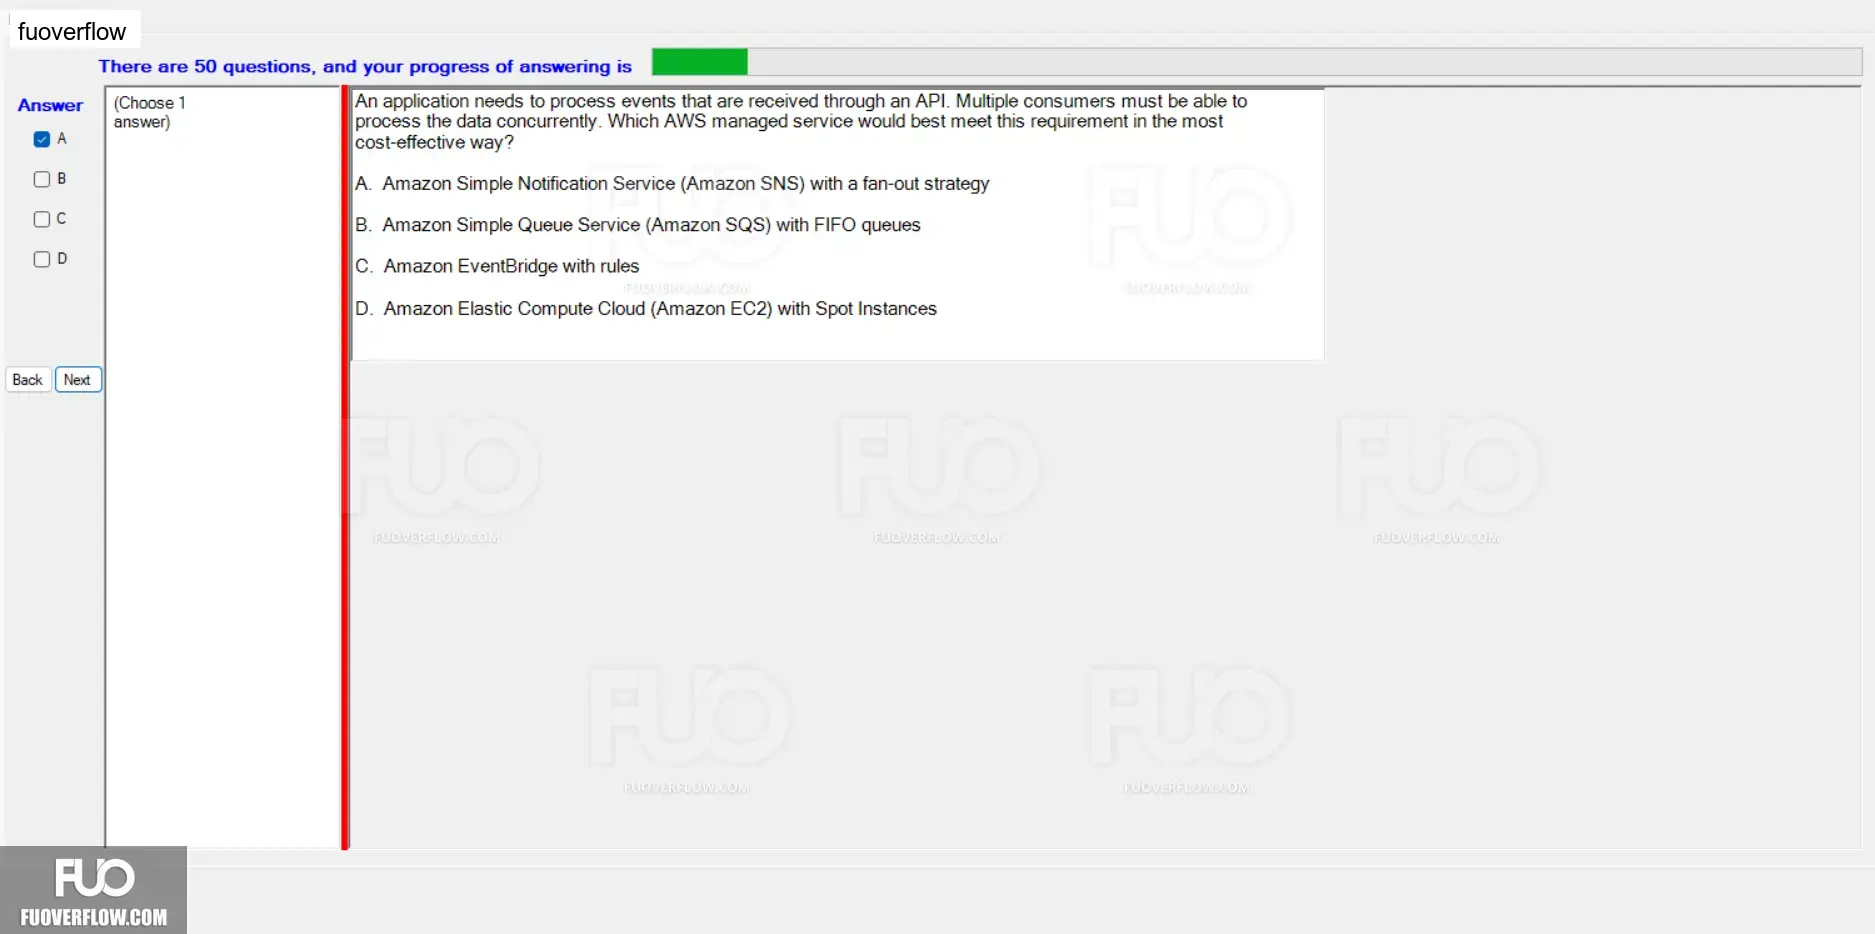Select option D text about EC2 Spot Instances
The width and height of the screenshot is (1875, 934).
click(x=646, y=309)
